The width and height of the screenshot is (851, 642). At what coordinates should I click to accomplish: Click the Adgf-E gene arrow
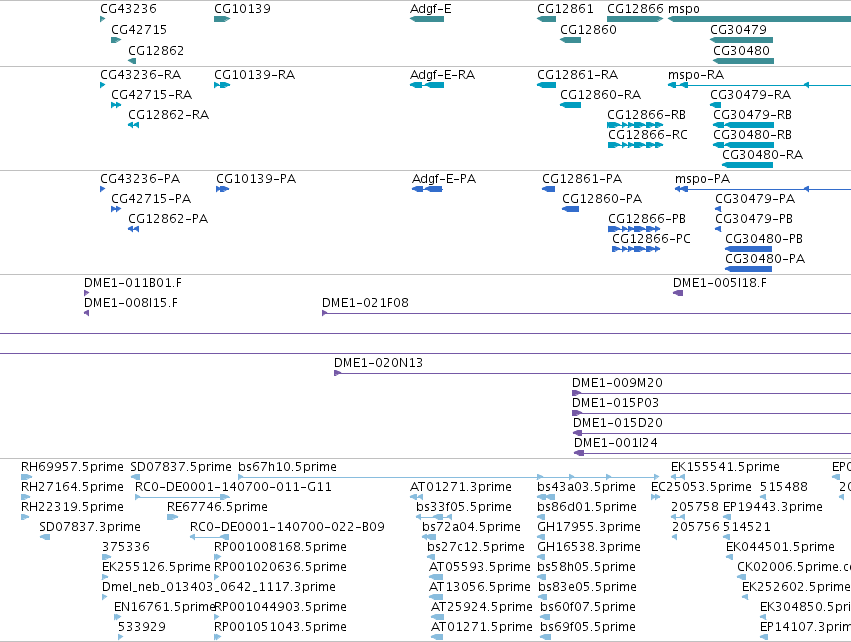[427, 19]
